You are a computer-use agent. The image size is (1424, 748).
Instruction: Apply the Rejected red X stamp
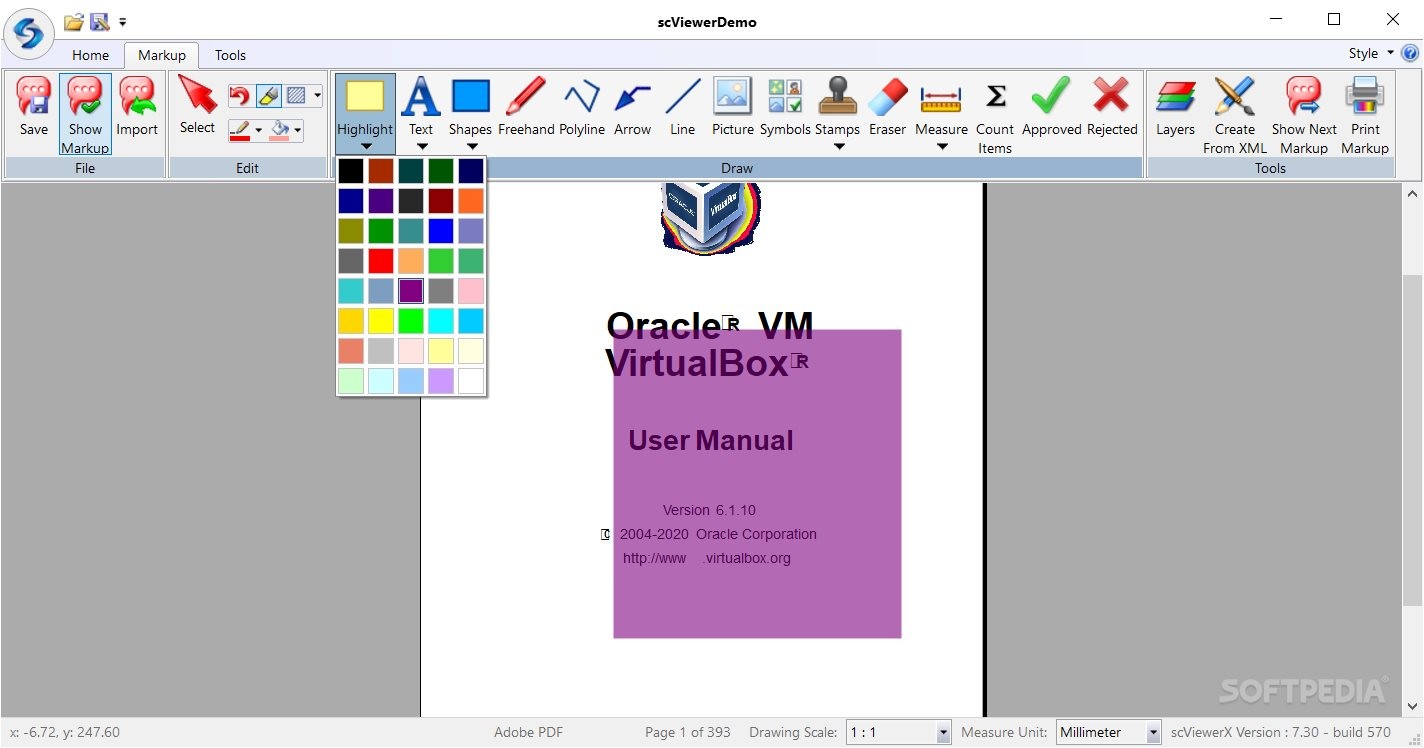[x=1112, y=107]
